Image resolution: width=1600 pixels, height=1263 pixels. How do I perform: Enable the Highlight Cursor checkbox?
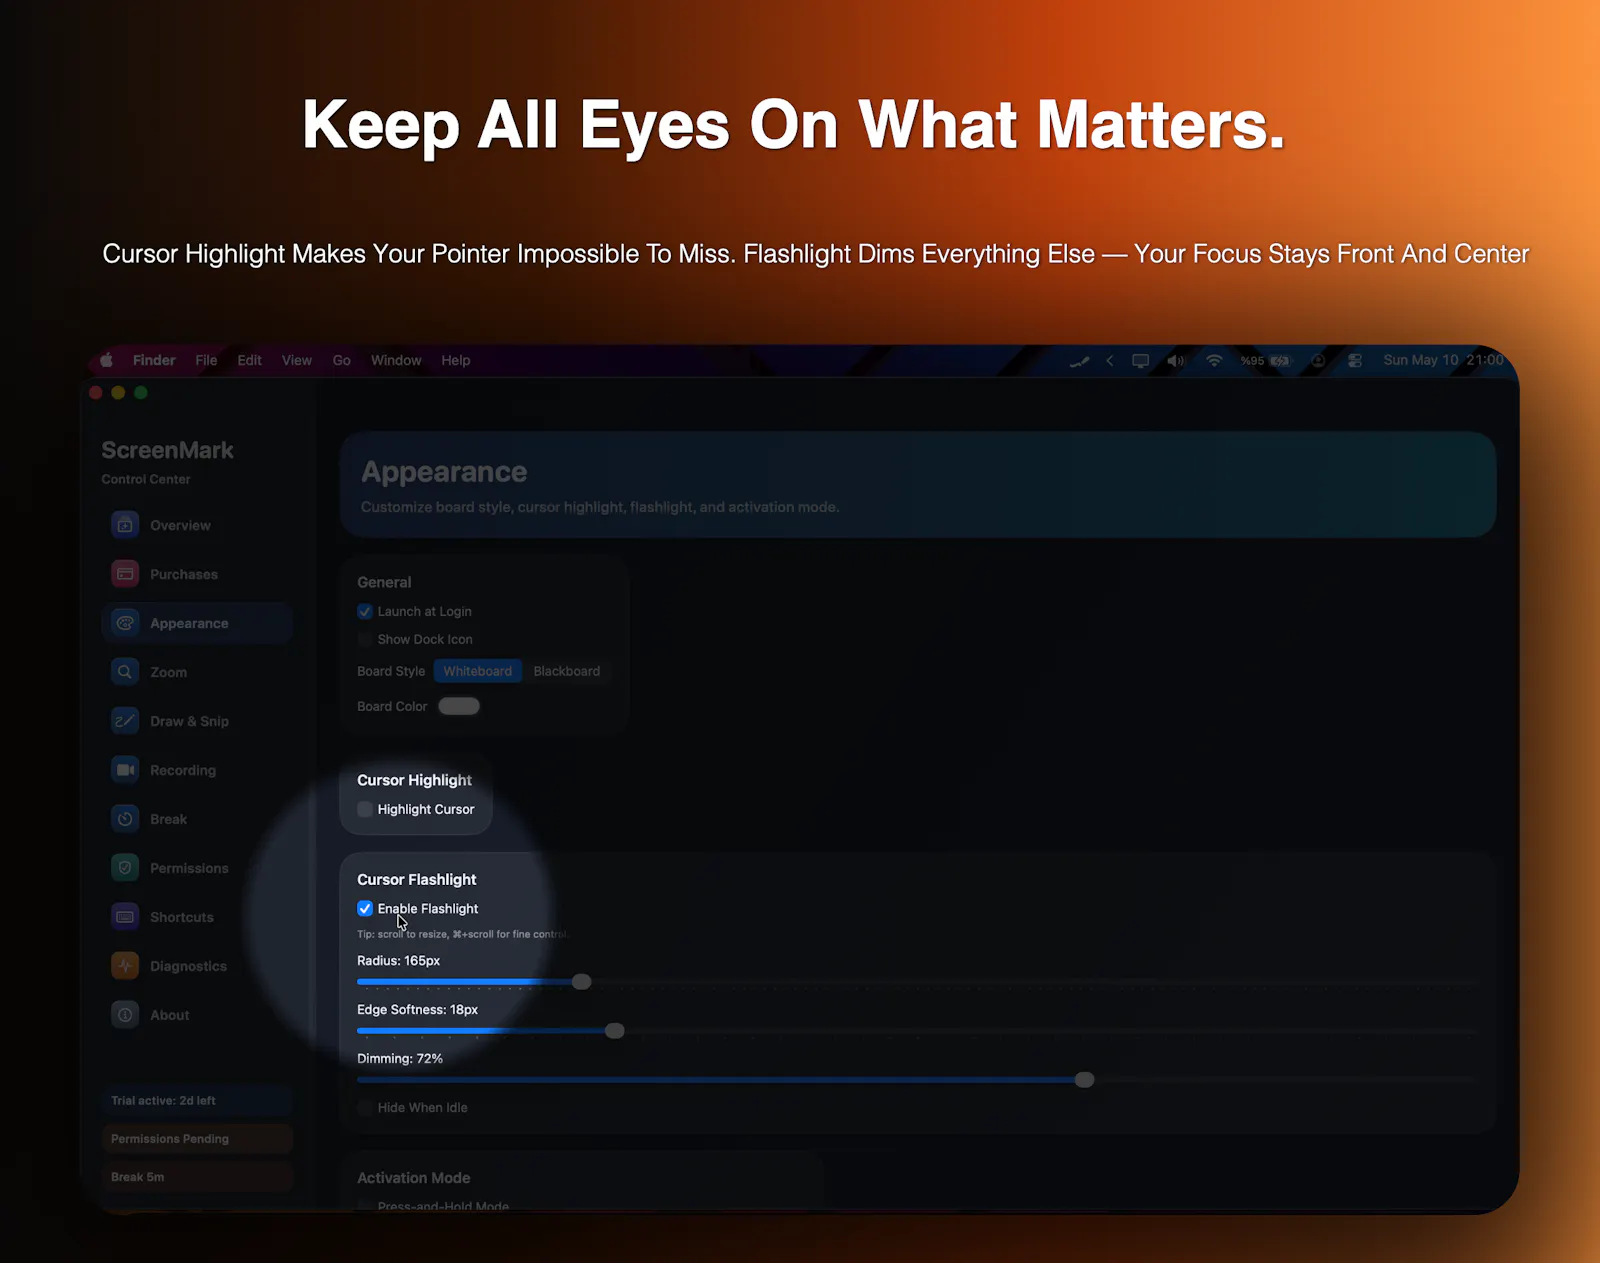(365, 809)
